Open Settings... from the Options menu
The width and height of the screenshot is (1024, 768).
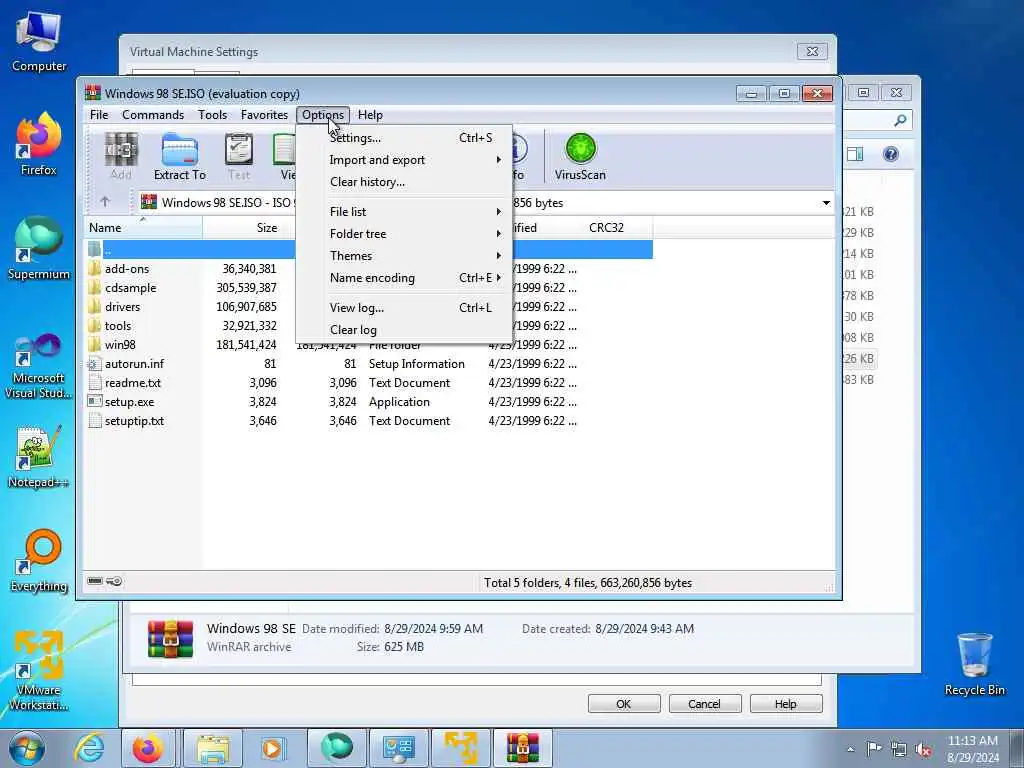point(404,138)
